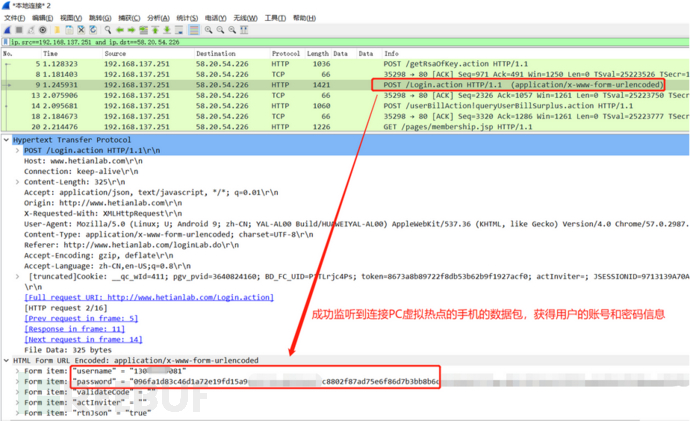The width and height of the screenshot is (690, 421).
Task: Select the Referer: loginLab.do line
Action: click(132, 245)
